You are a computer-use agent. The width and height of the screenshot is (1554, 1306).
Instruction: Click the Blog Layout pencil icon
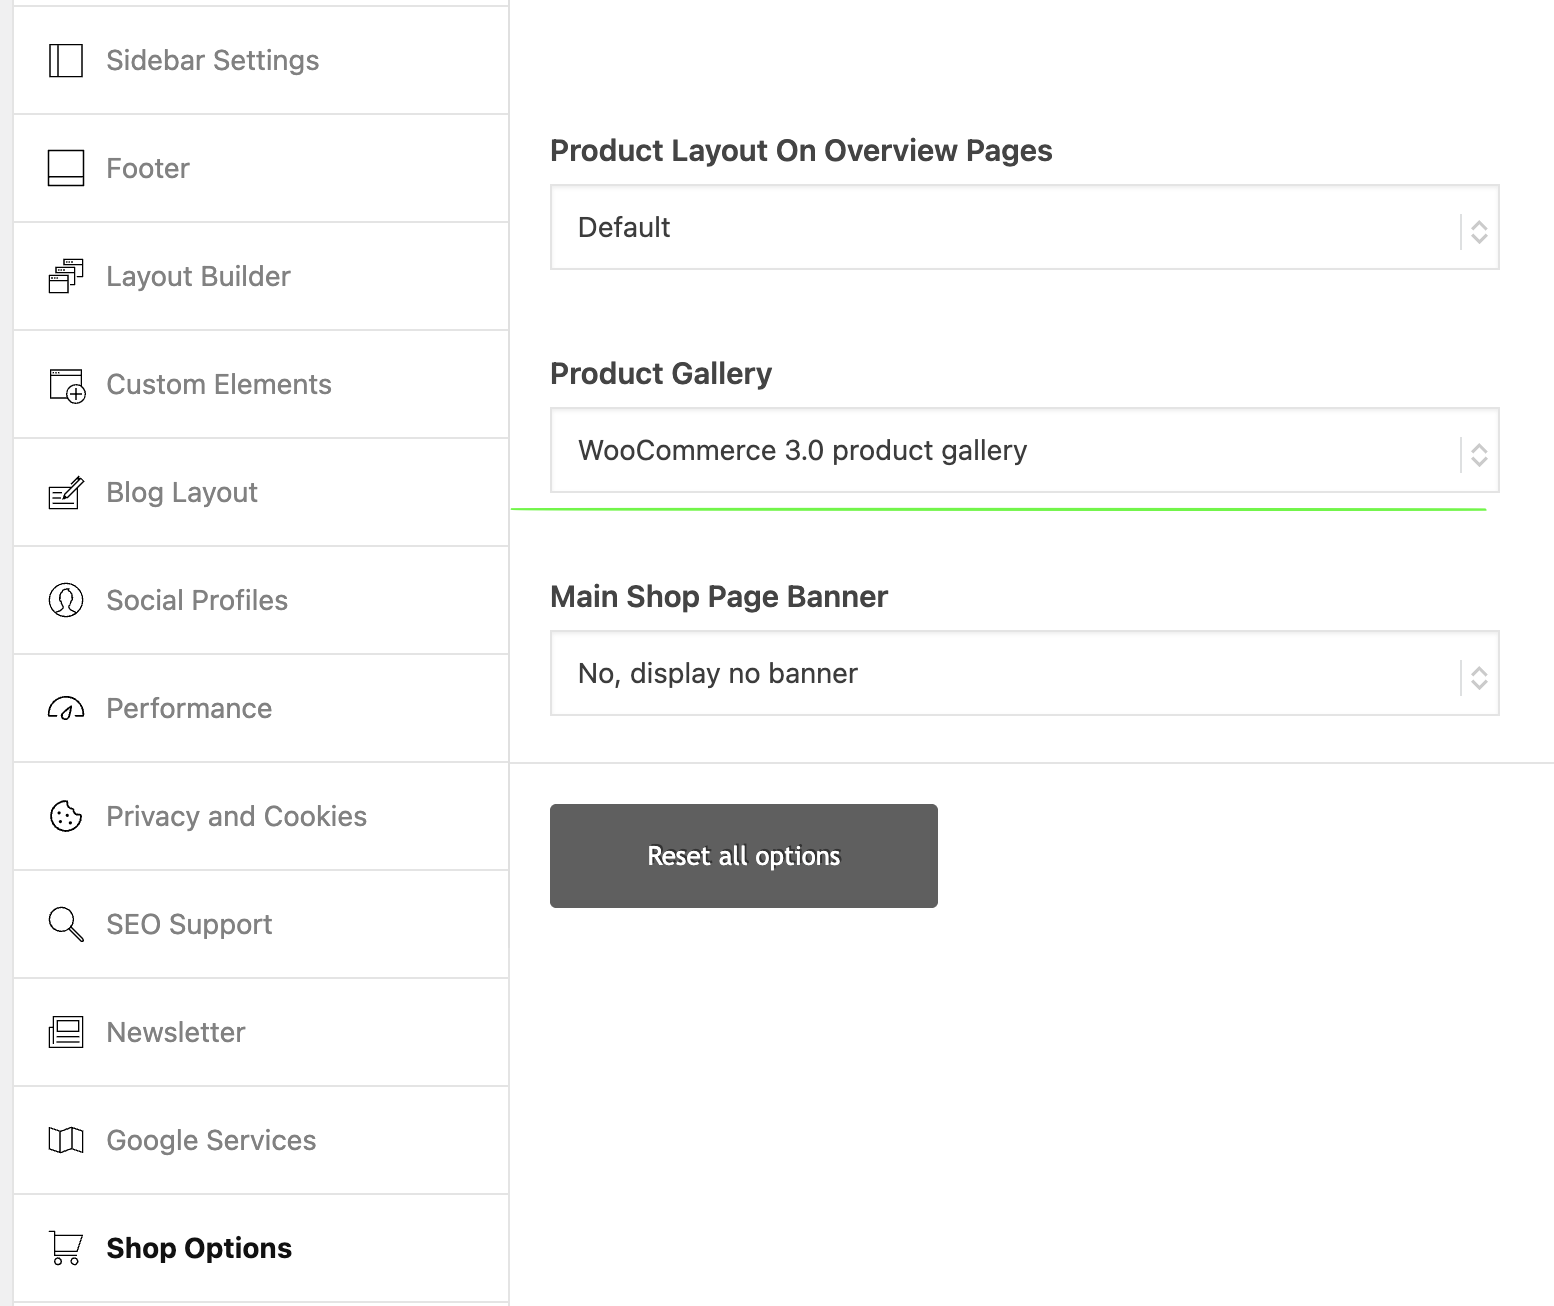66,492
